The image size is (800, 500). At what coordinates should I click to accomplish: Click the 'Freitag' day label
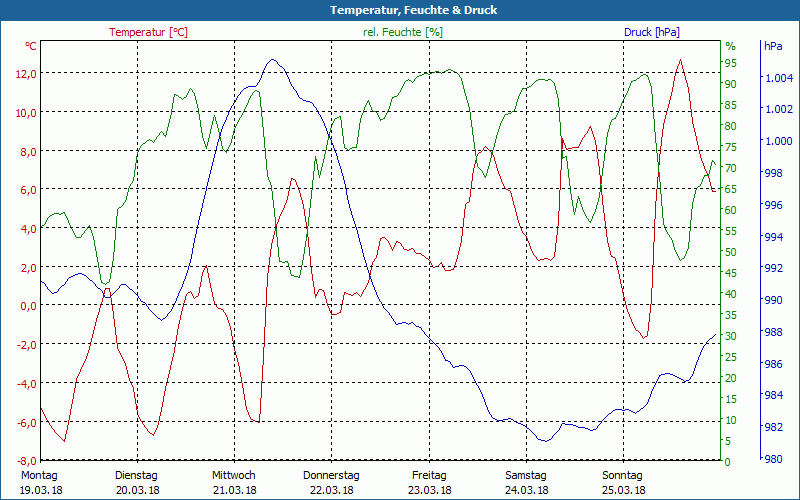click(429, 476)
